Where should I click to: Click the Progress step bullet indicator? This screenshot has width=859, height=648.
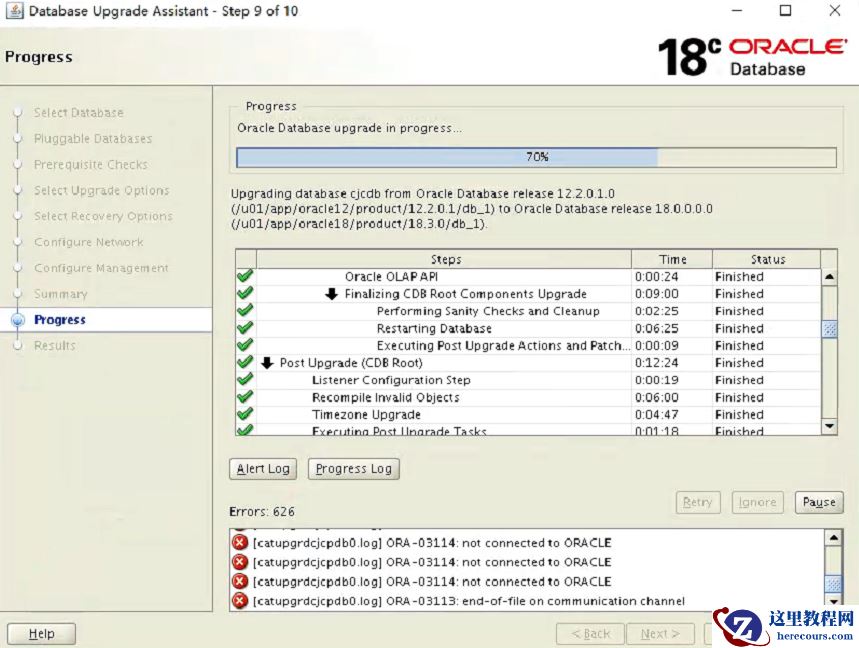[x=18, y=320]
